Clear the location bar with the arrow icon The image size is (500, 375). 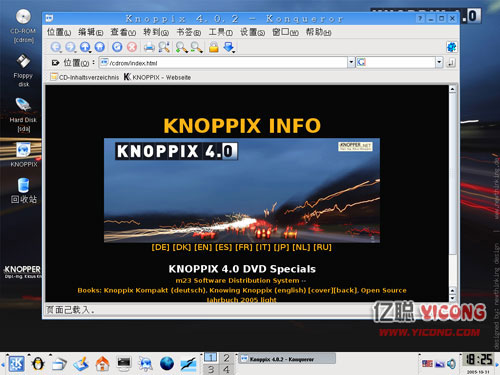[55, 62]
